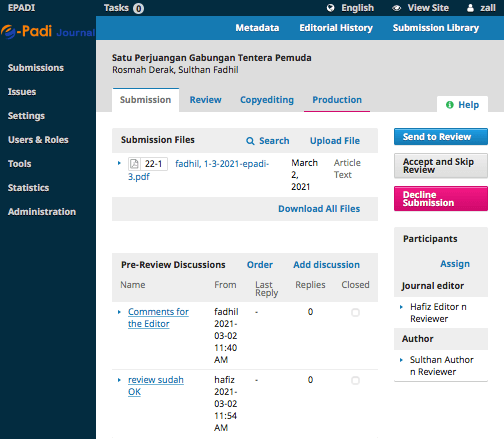This screenshot has width=504, height=439.
Task: Switch to the Review tab
Action: click(205, 100)
